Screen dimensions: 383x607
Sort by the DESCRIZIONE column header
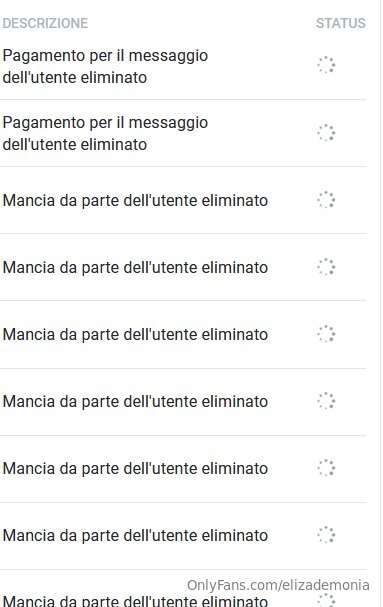point(45,23)
